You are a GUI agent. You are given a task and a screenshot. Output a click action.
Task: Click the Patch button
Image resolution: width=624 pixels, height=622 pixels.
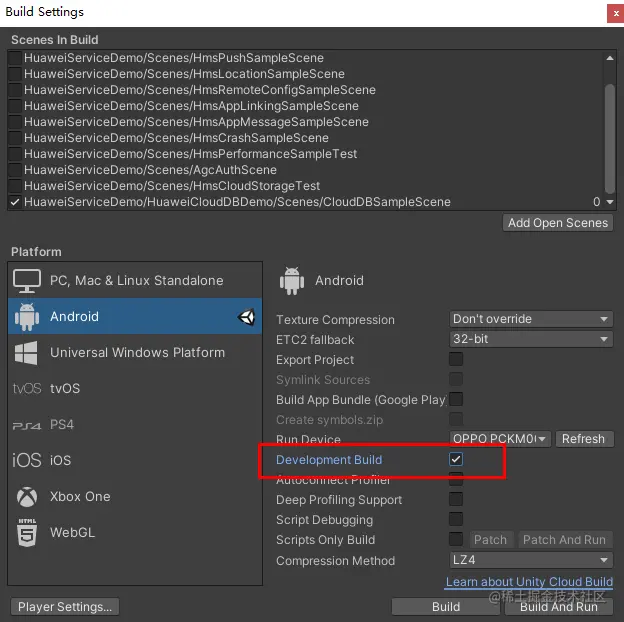(490, 540)
